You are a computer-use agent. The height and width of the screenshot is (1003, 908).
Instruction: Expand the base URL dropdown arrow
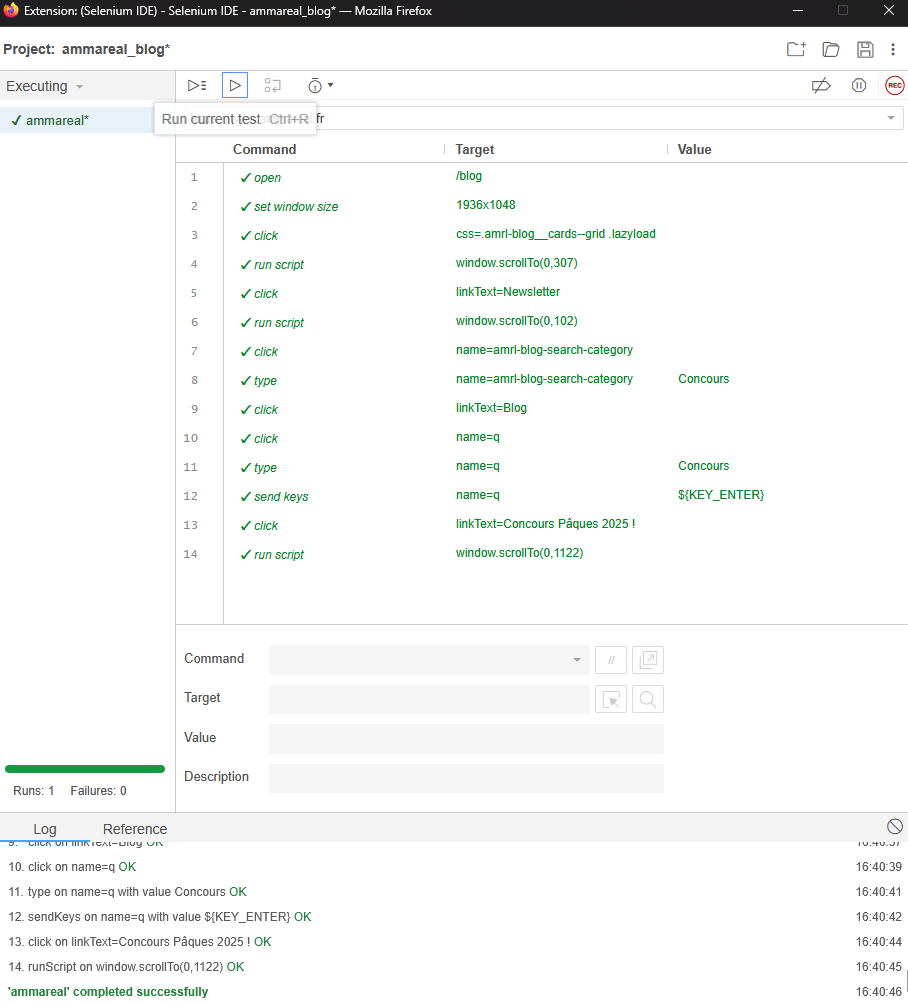890,119
